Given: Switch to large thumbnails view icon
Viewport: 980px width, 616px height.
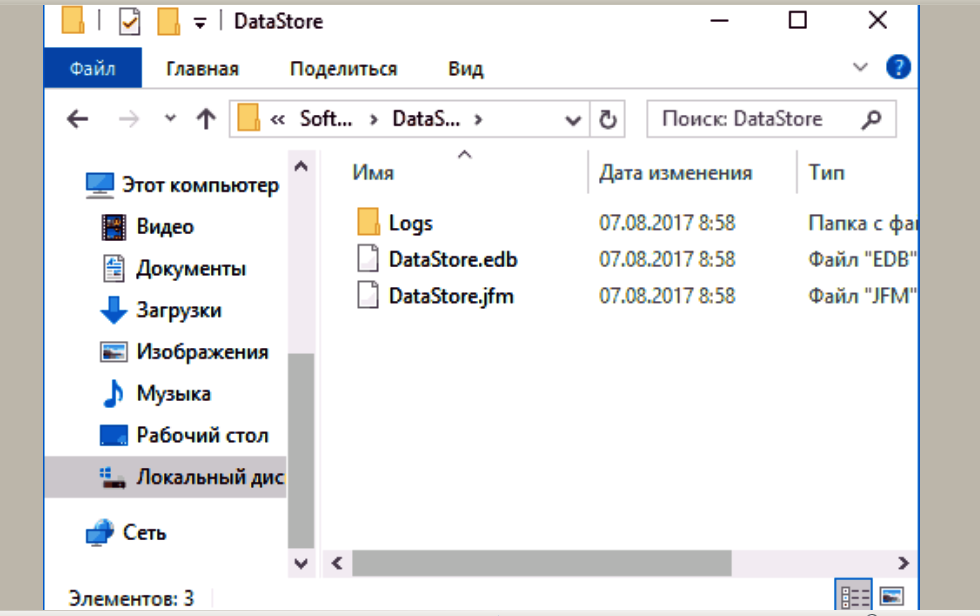Looking at the screenshot, I should pos(891,597).
